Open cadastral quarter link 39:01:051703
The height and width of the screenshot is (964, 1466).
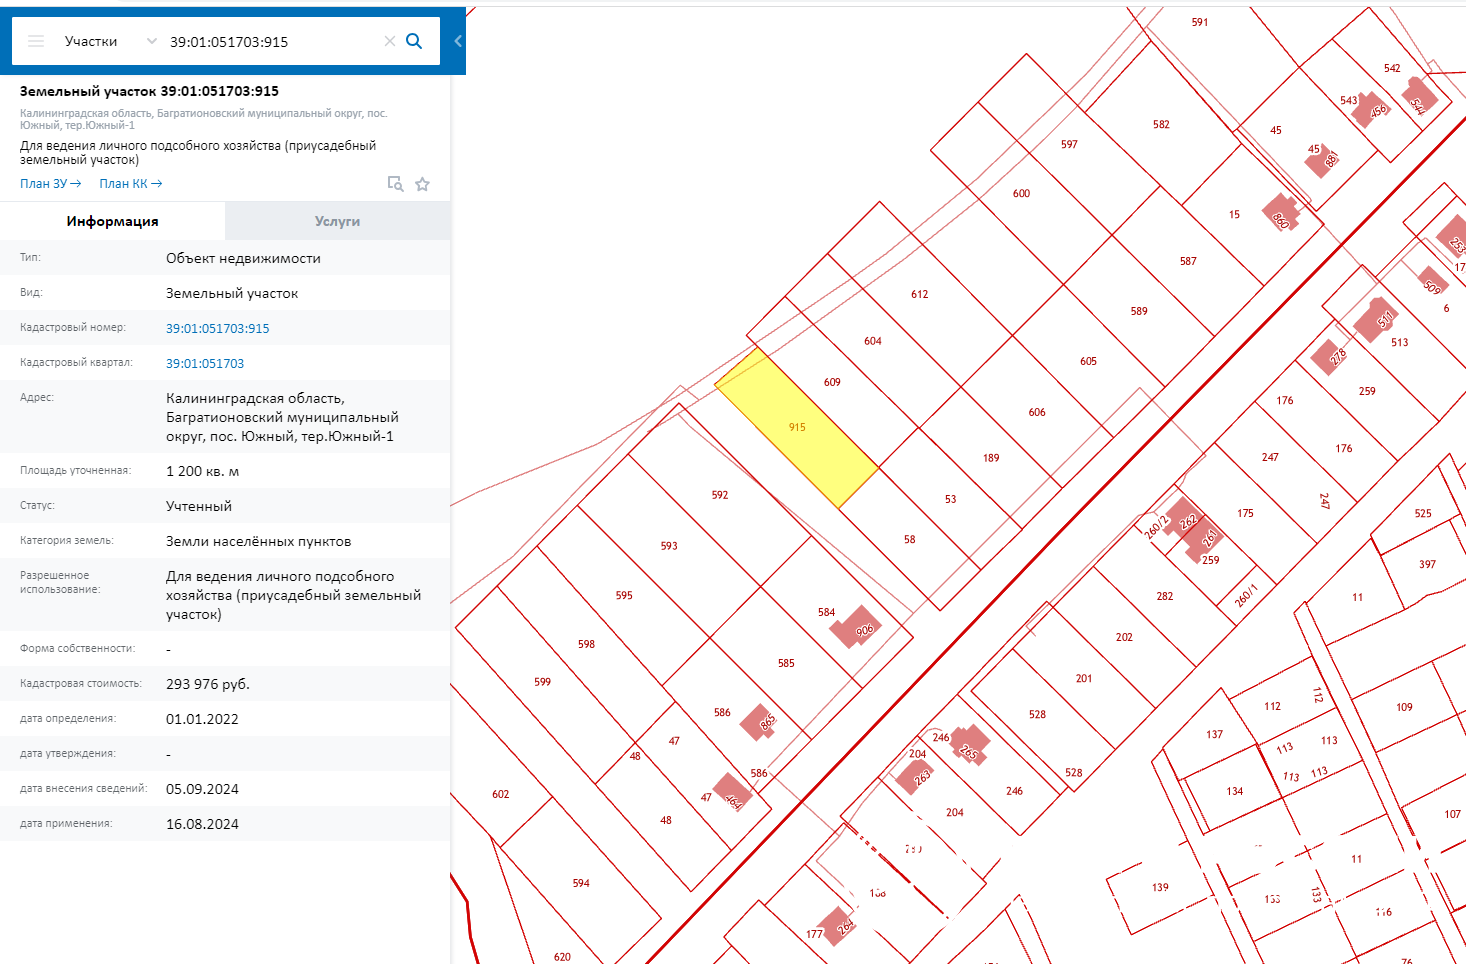coord(205,363)
